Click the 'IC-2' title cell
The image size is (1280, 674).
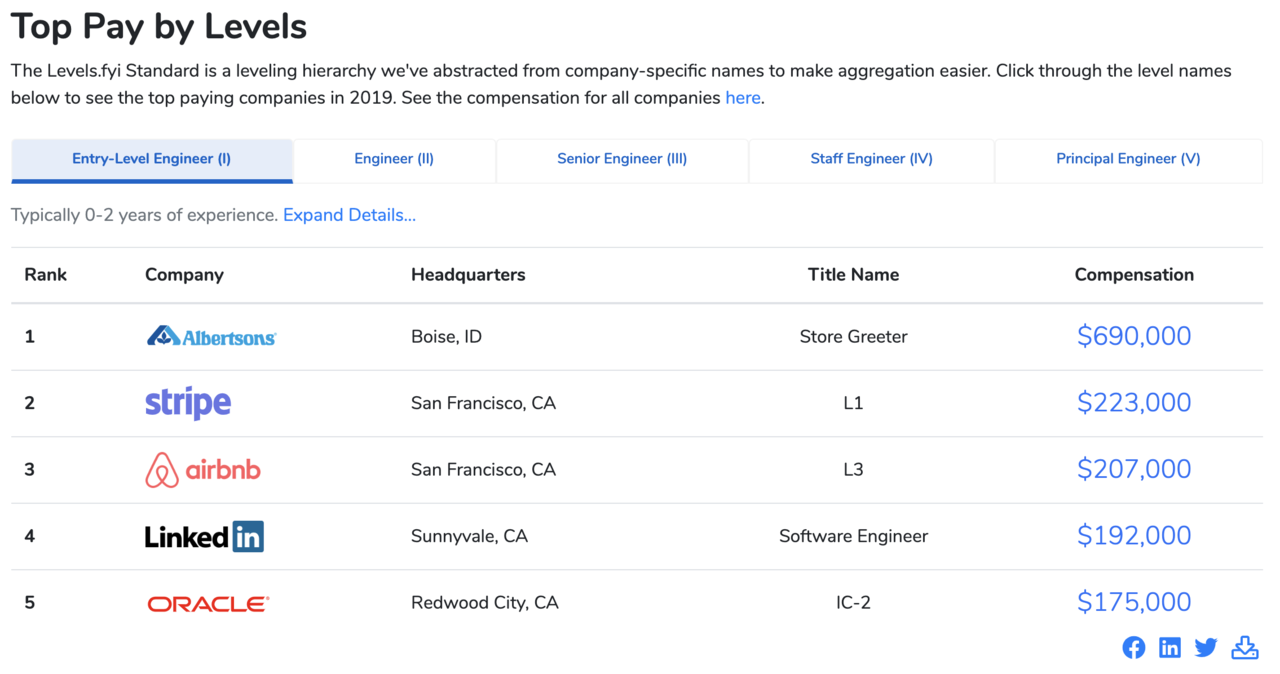(x=853, y=603)
